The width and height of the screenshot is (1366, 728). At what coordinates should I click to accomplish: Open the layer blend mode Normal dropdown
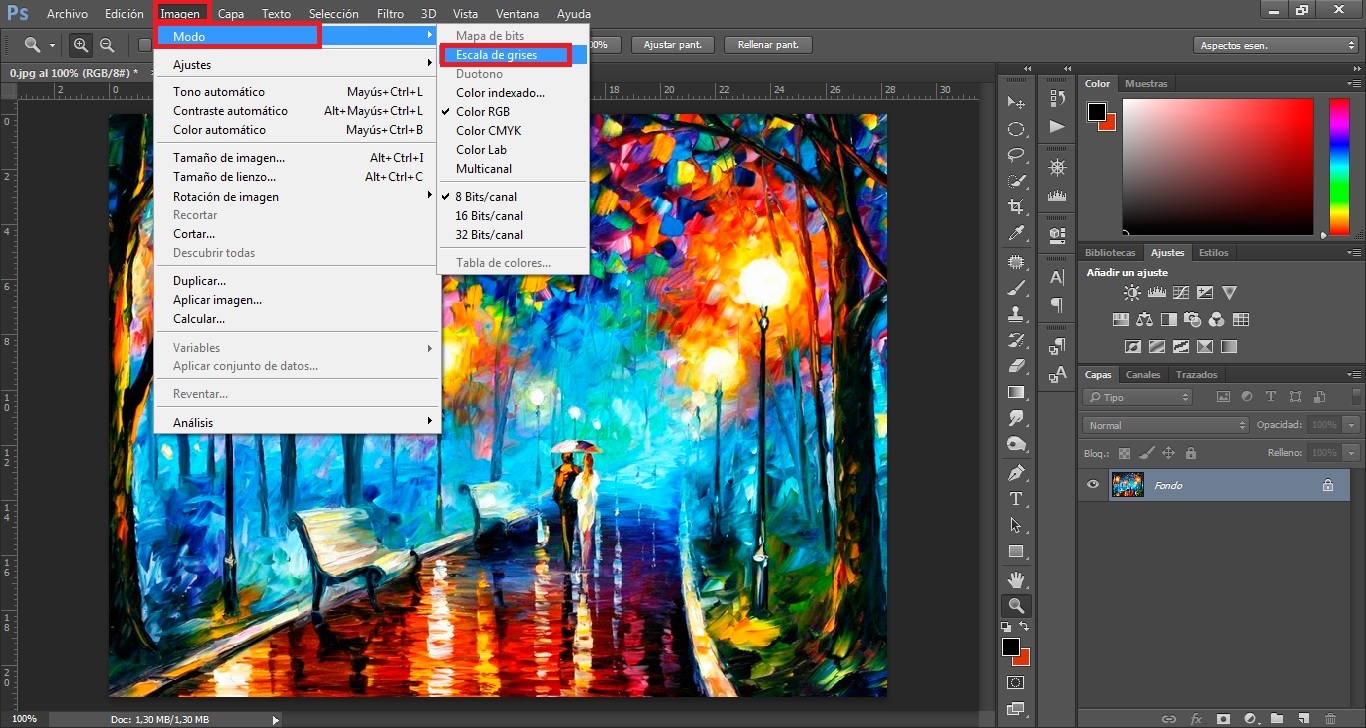pos(1166,425)
